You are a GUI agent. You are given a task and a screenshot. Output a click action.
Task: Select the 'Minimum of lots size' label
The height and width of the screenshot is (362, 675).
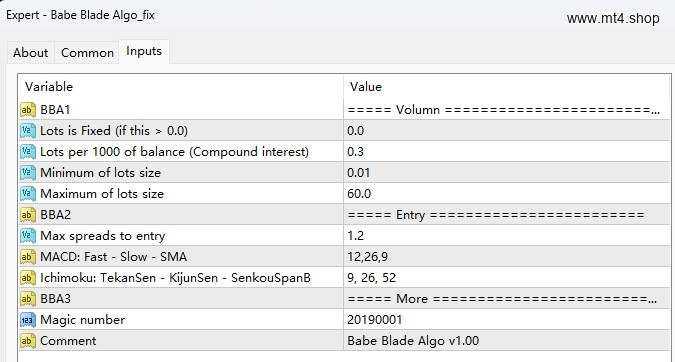point(100,173)
